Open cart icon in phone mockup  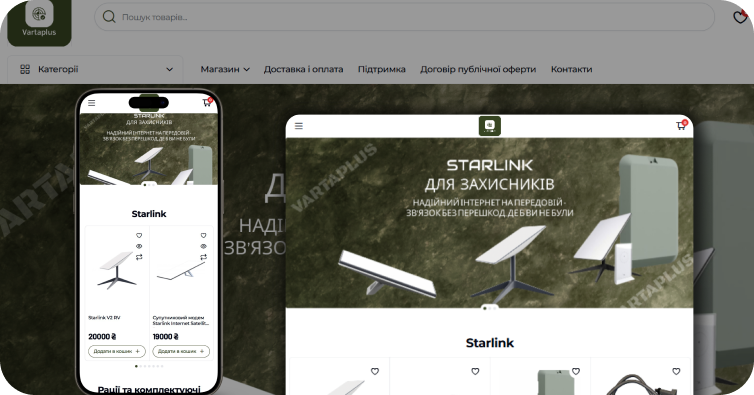tap(207, 102)
